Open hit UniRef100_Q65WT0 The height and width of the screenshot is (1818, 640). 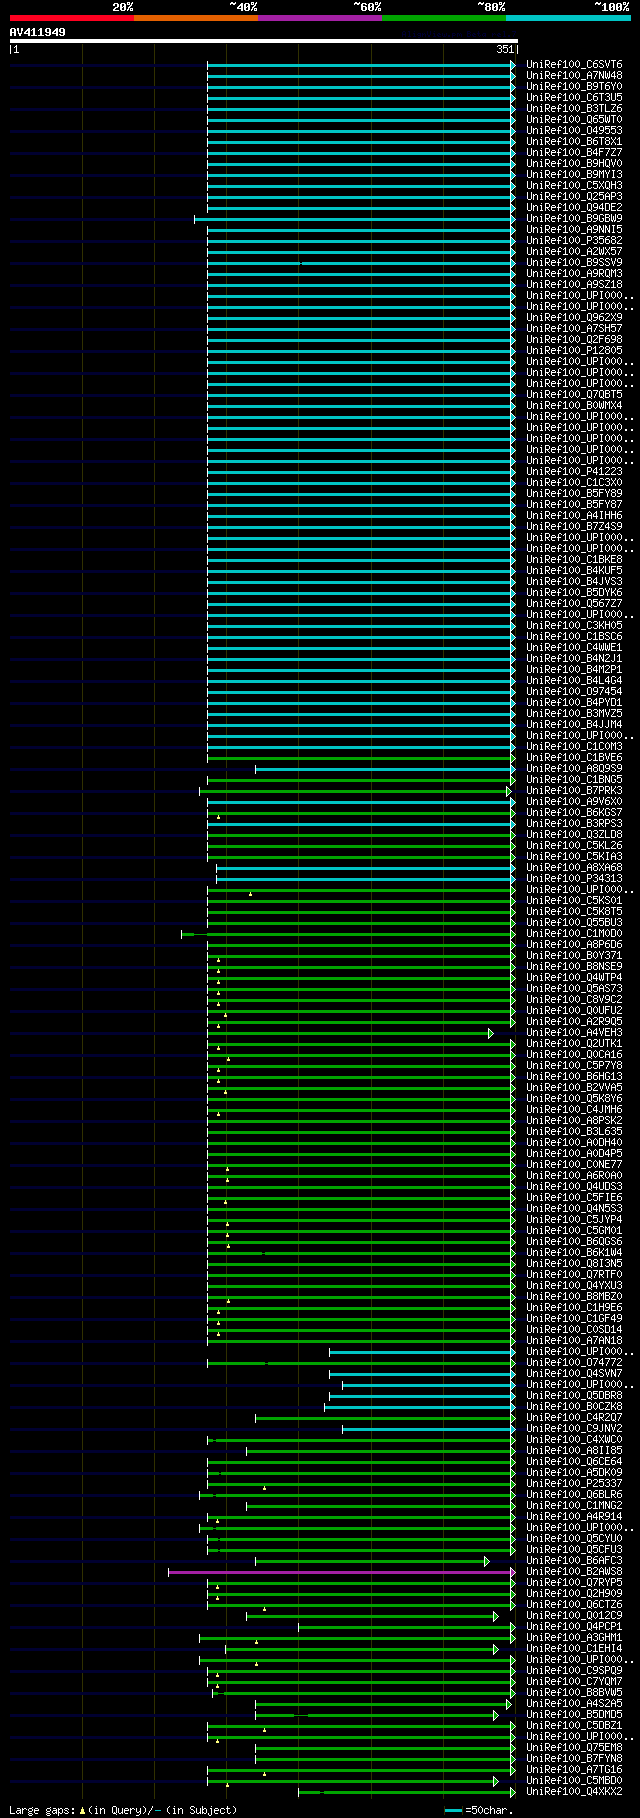point(574,120)
